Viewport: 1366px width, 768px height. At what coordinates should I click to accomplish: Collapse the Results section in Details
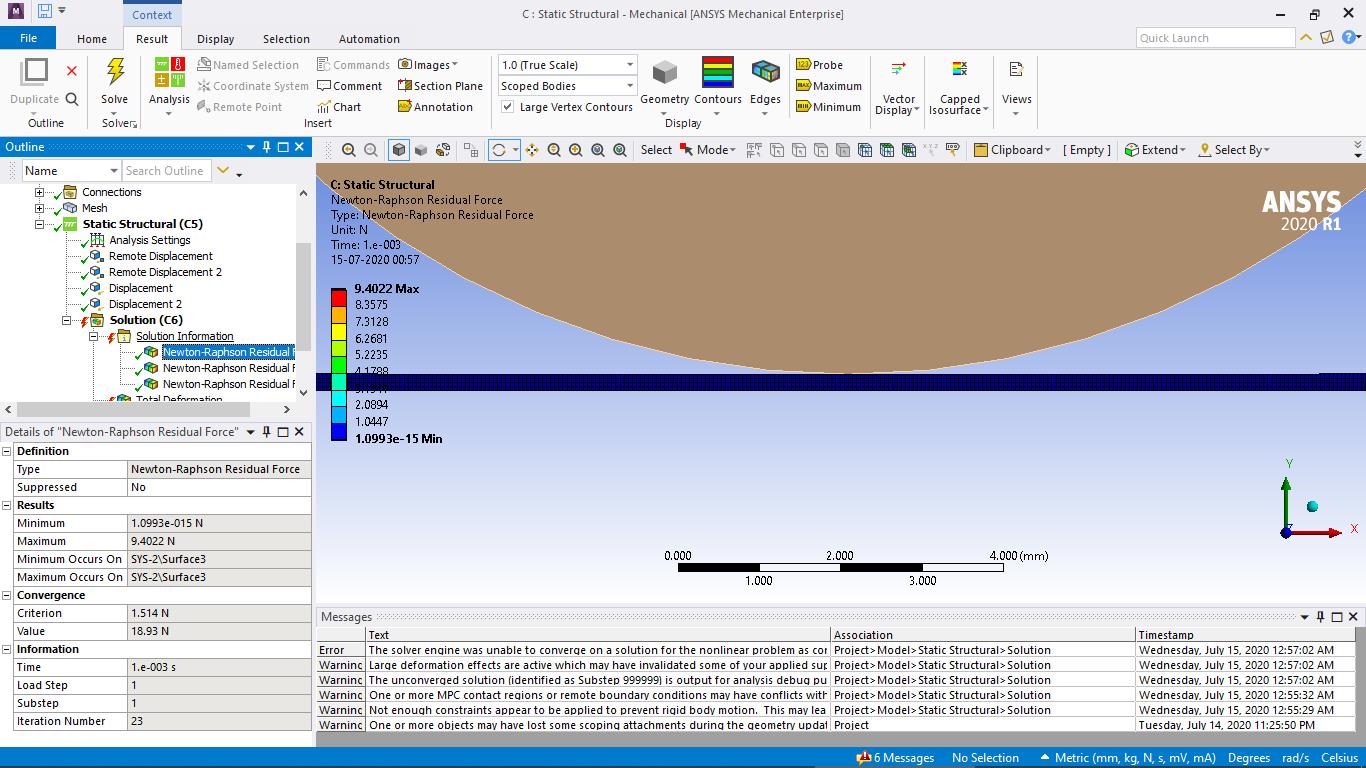point(7,505)
